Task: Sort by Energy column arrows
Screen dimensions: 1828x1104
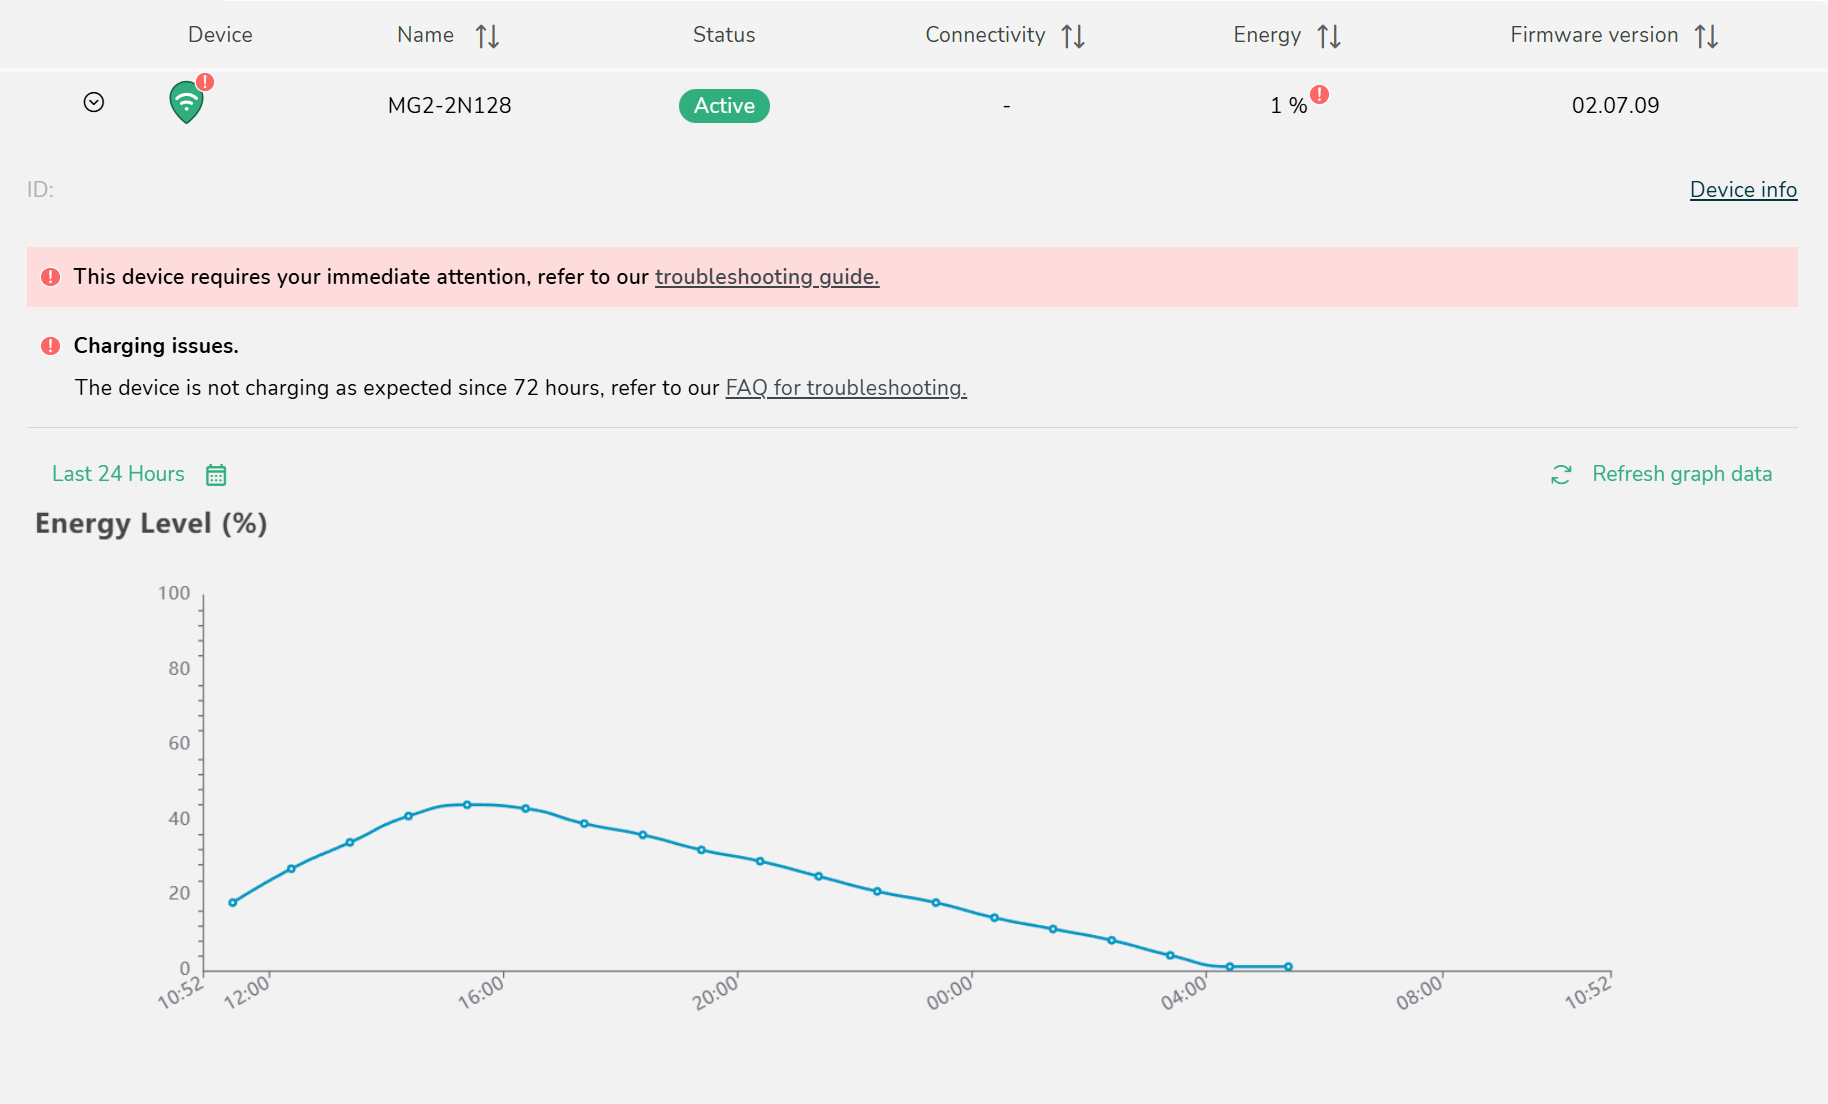Action: (1328, 36)
